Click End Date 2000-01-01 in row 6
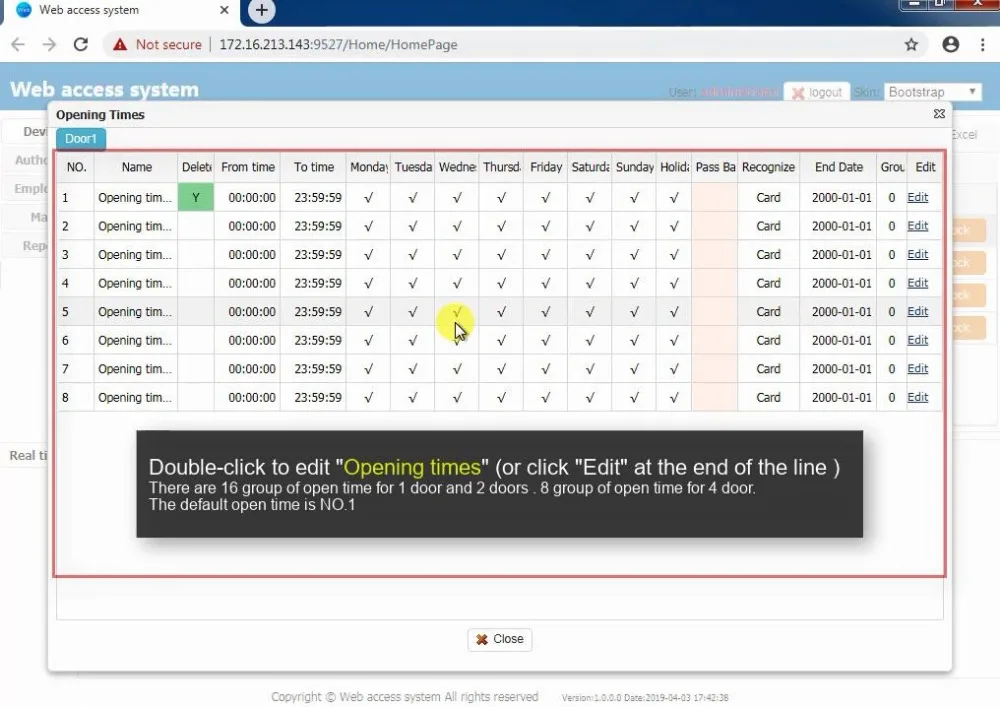 [841, 340]
